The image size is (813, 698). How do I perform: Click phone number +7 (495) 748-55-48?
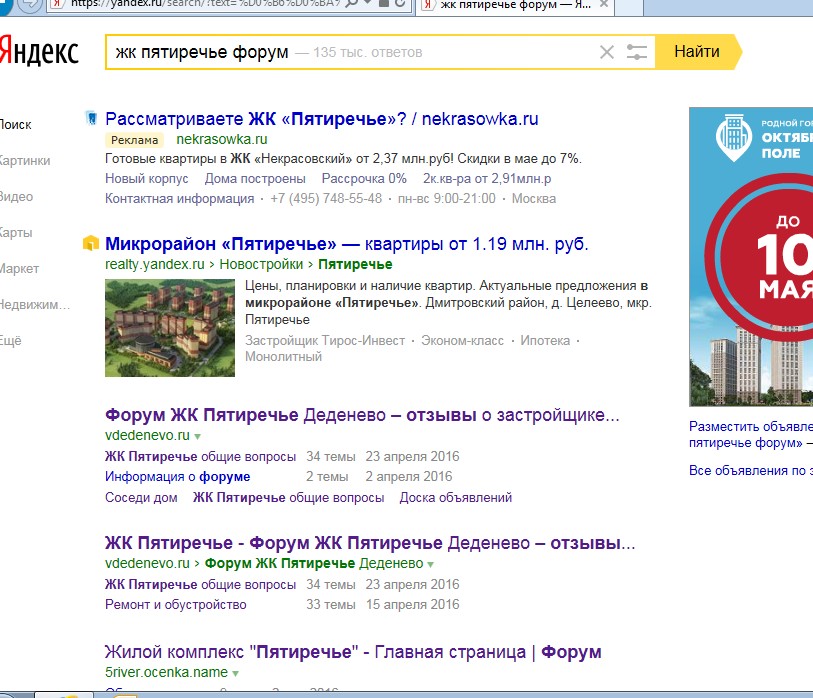point(326,199)
